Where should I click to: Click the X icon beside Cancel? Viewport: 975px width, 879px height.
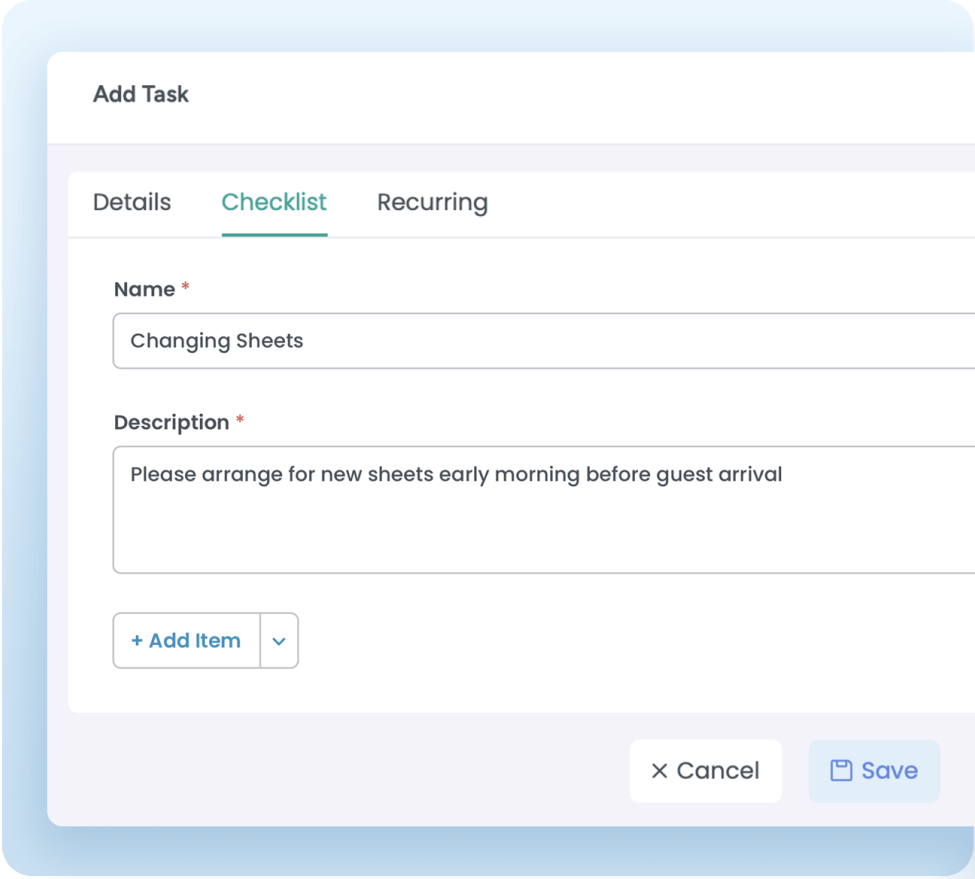pyautogui.click(x=659, y=771)
